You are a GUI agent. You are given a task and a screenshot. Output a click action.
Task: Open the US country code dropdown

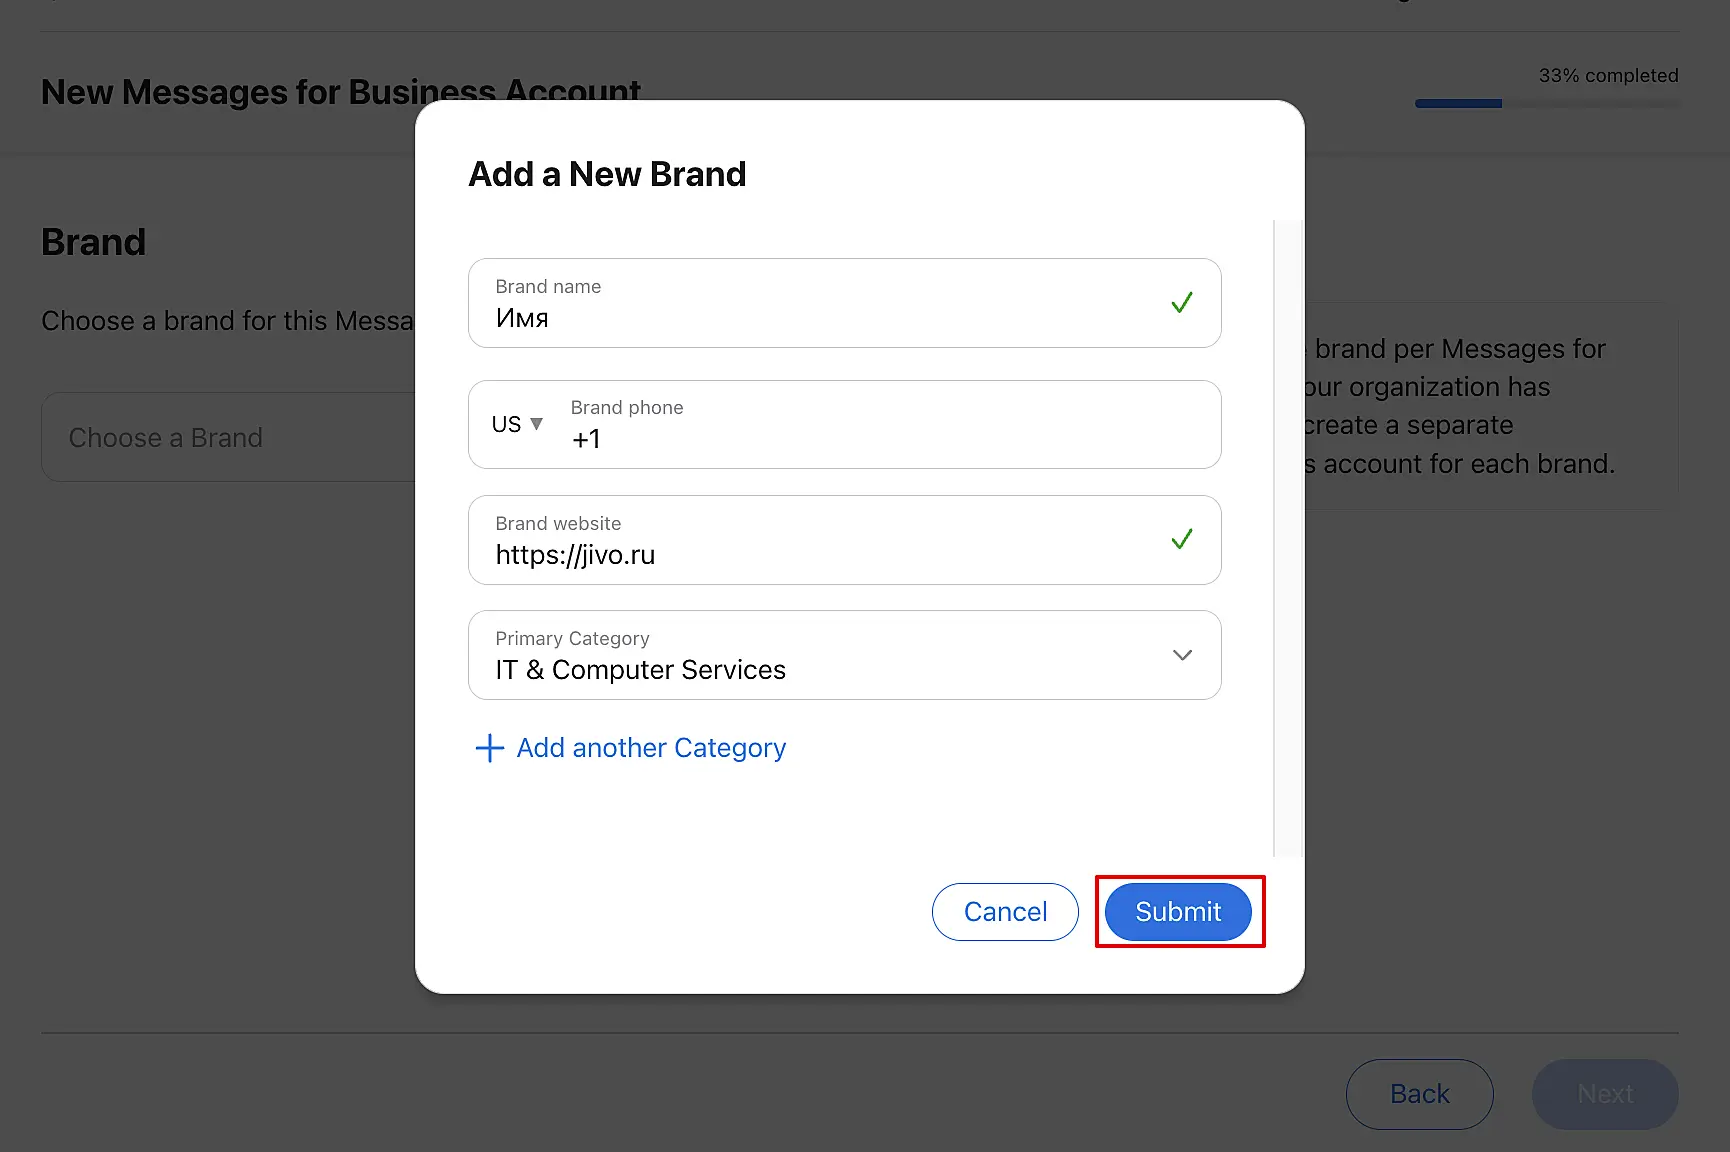517,424
